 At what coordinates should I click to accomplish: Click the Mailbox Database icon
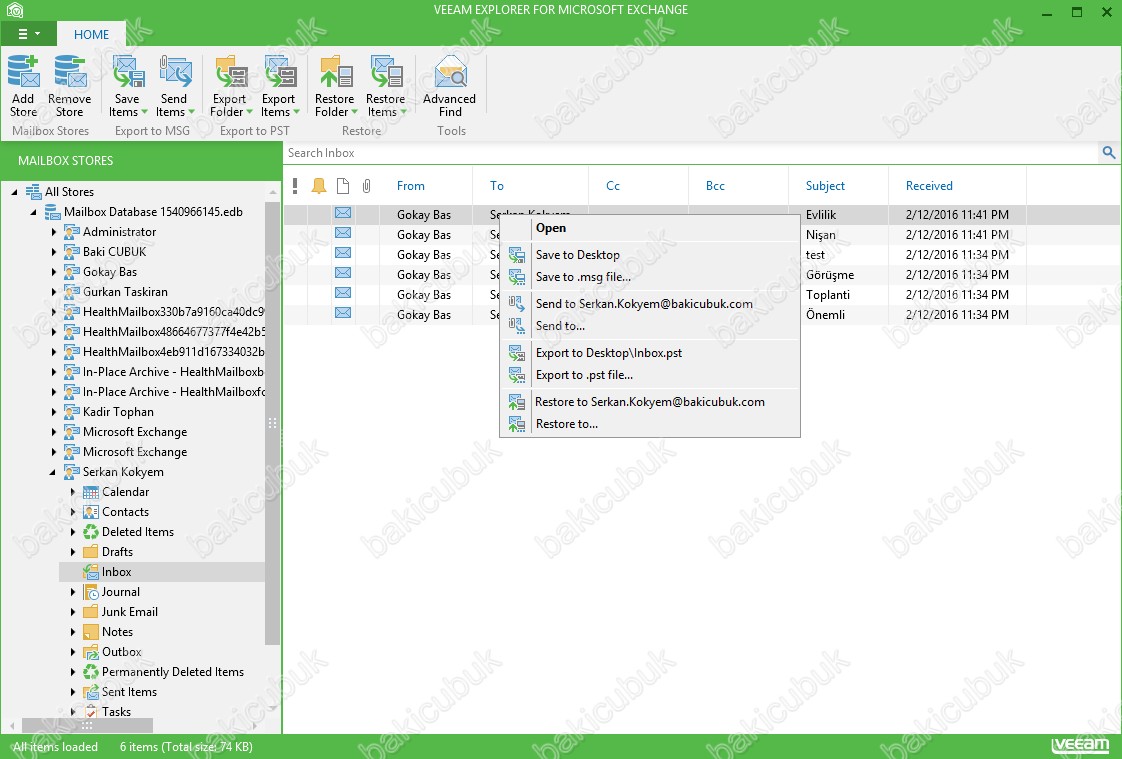click(x=52, y=212)
